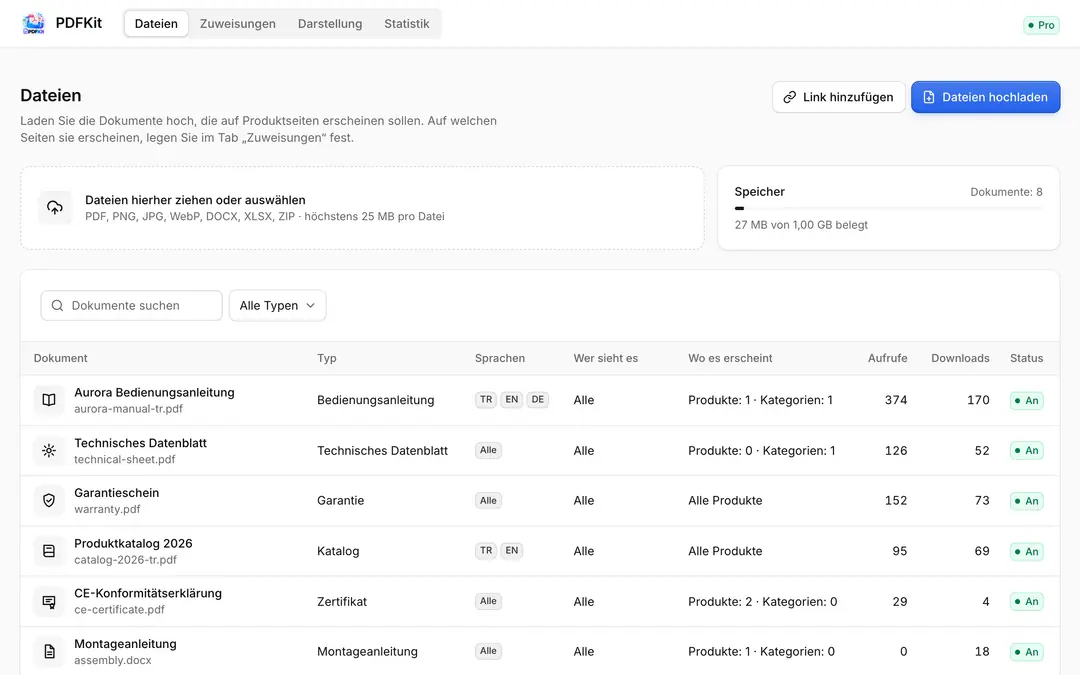Image resolution: width=1080 pixels, height=675 pixels.
Task: Click the file icon for Montageanleitung
Action: click(49, 652)
